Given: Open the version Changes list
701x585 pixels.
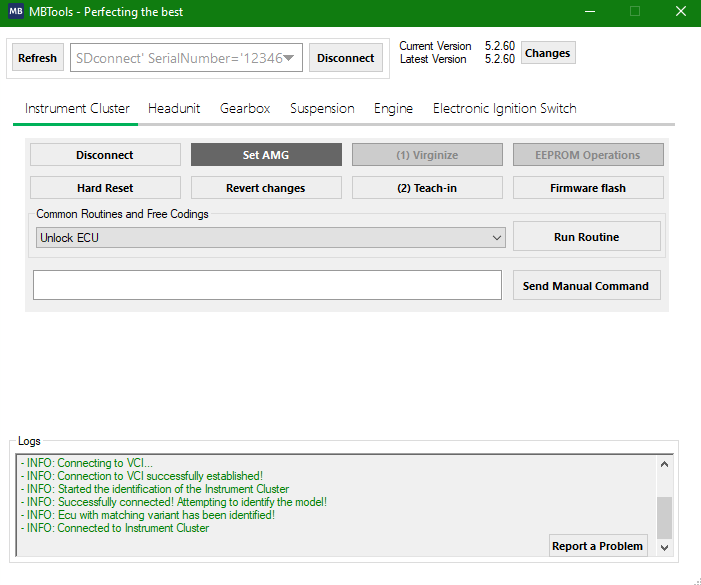Looking at the screenshot, I should pyautogui.click(x=547, y=53).
